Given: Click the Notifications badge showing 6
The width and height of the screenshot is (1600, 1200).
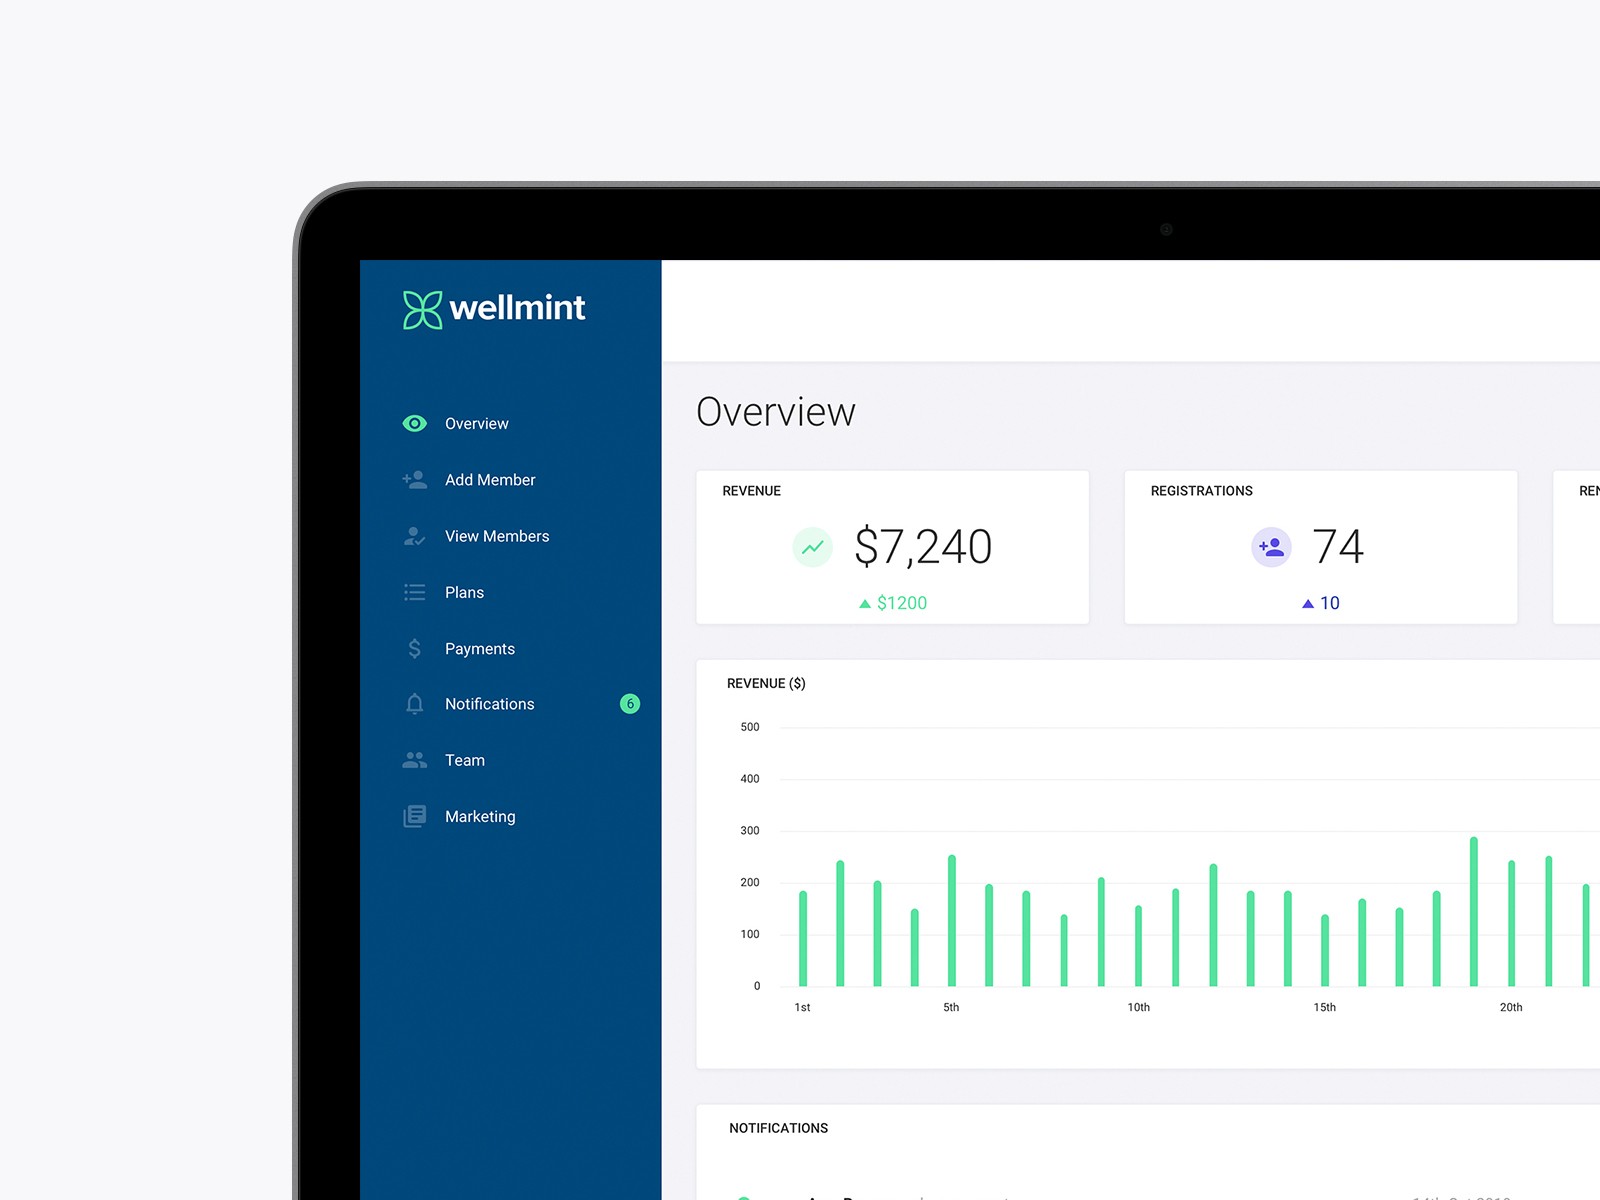Looking at the screenshot, I should (x=630, y=704).
